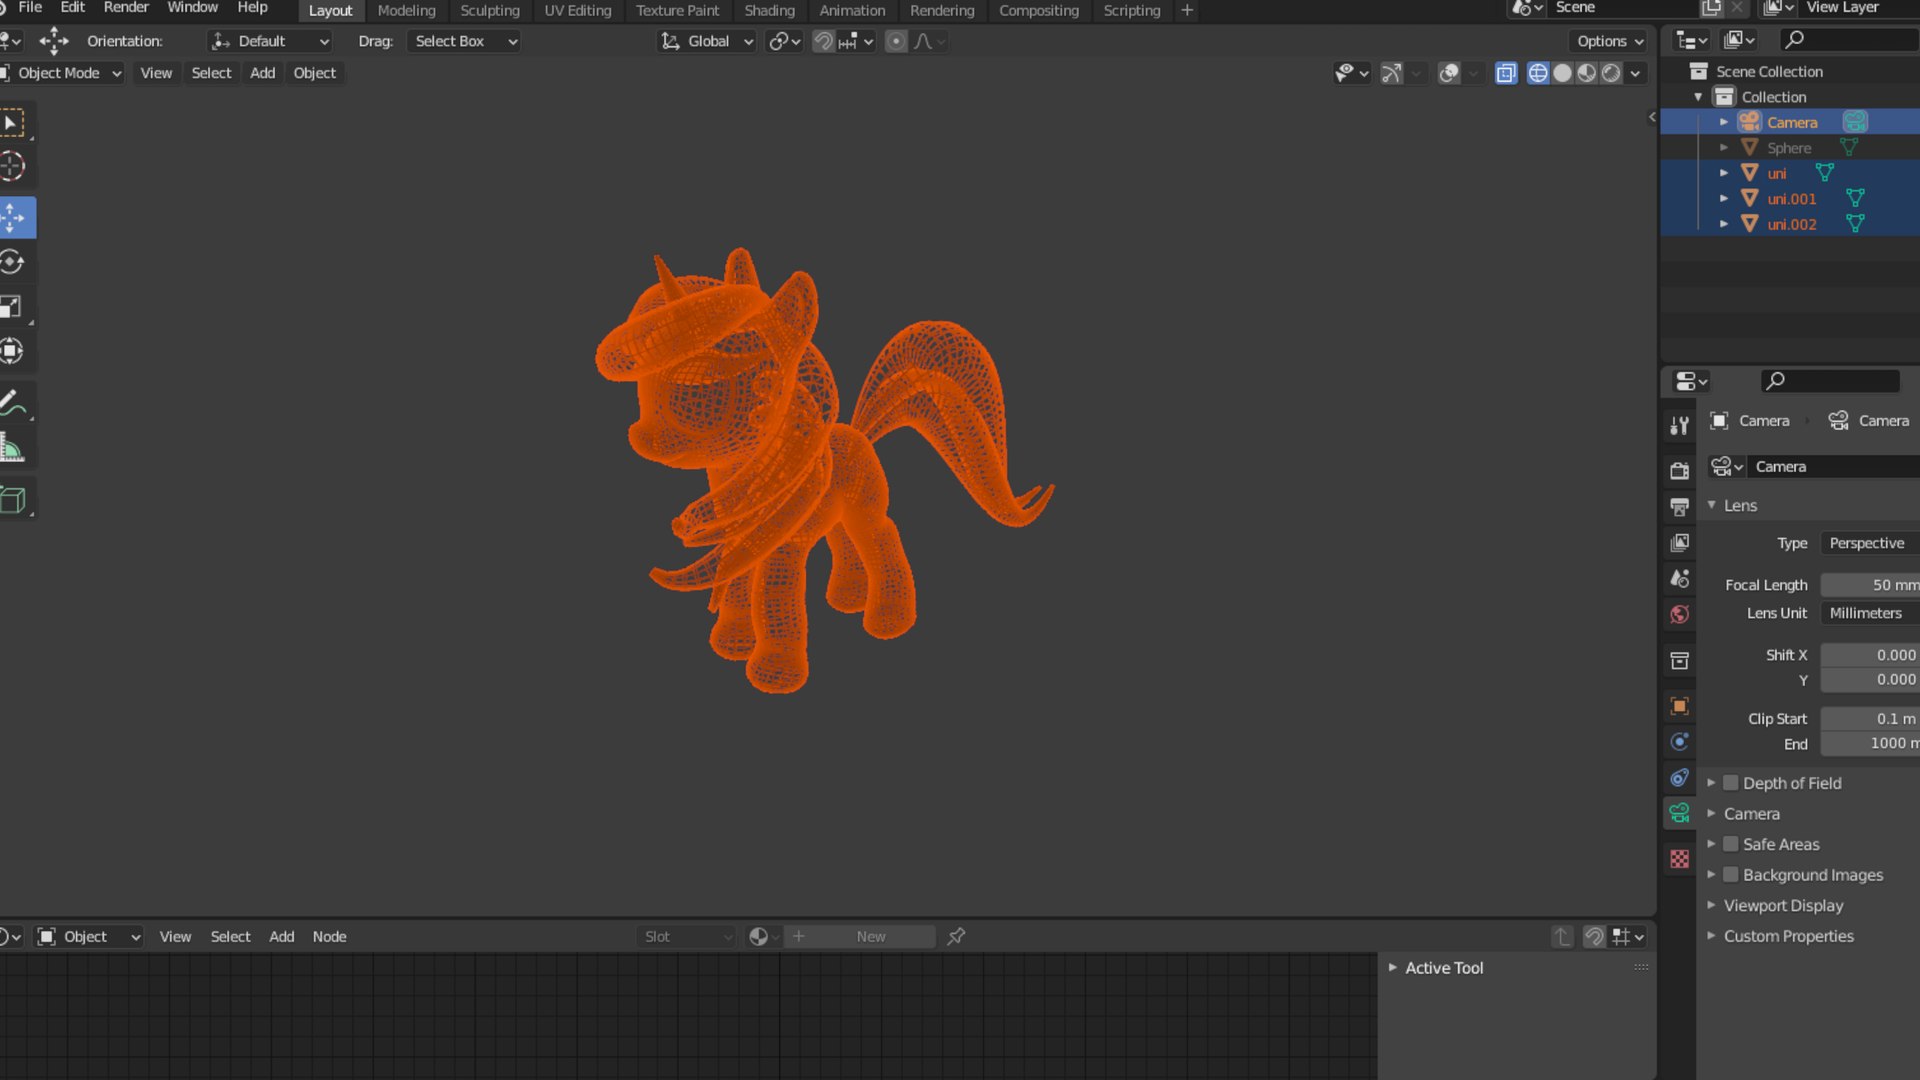
Task: Select the Annotate tool
Action: (x=13, y=402)
